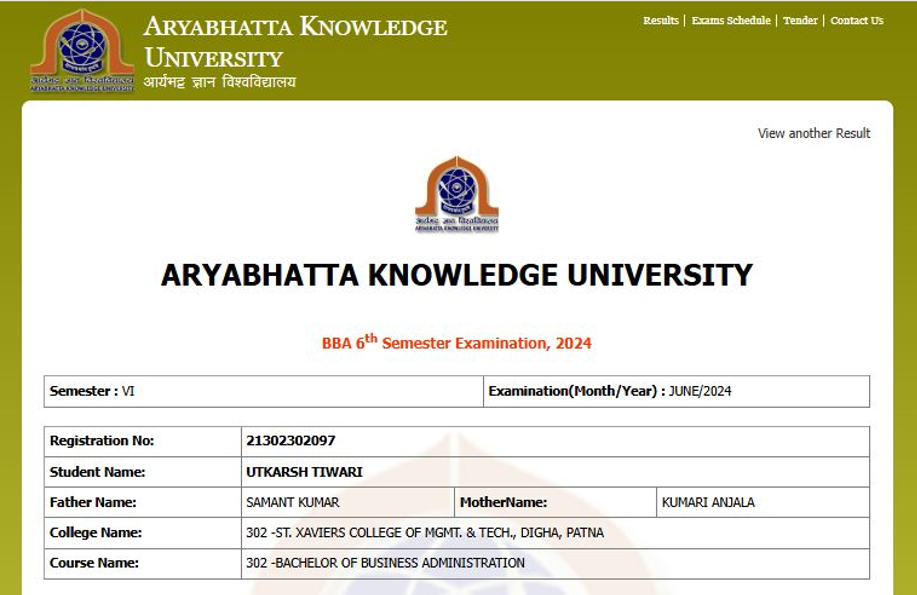Click View another Result link

814,133
